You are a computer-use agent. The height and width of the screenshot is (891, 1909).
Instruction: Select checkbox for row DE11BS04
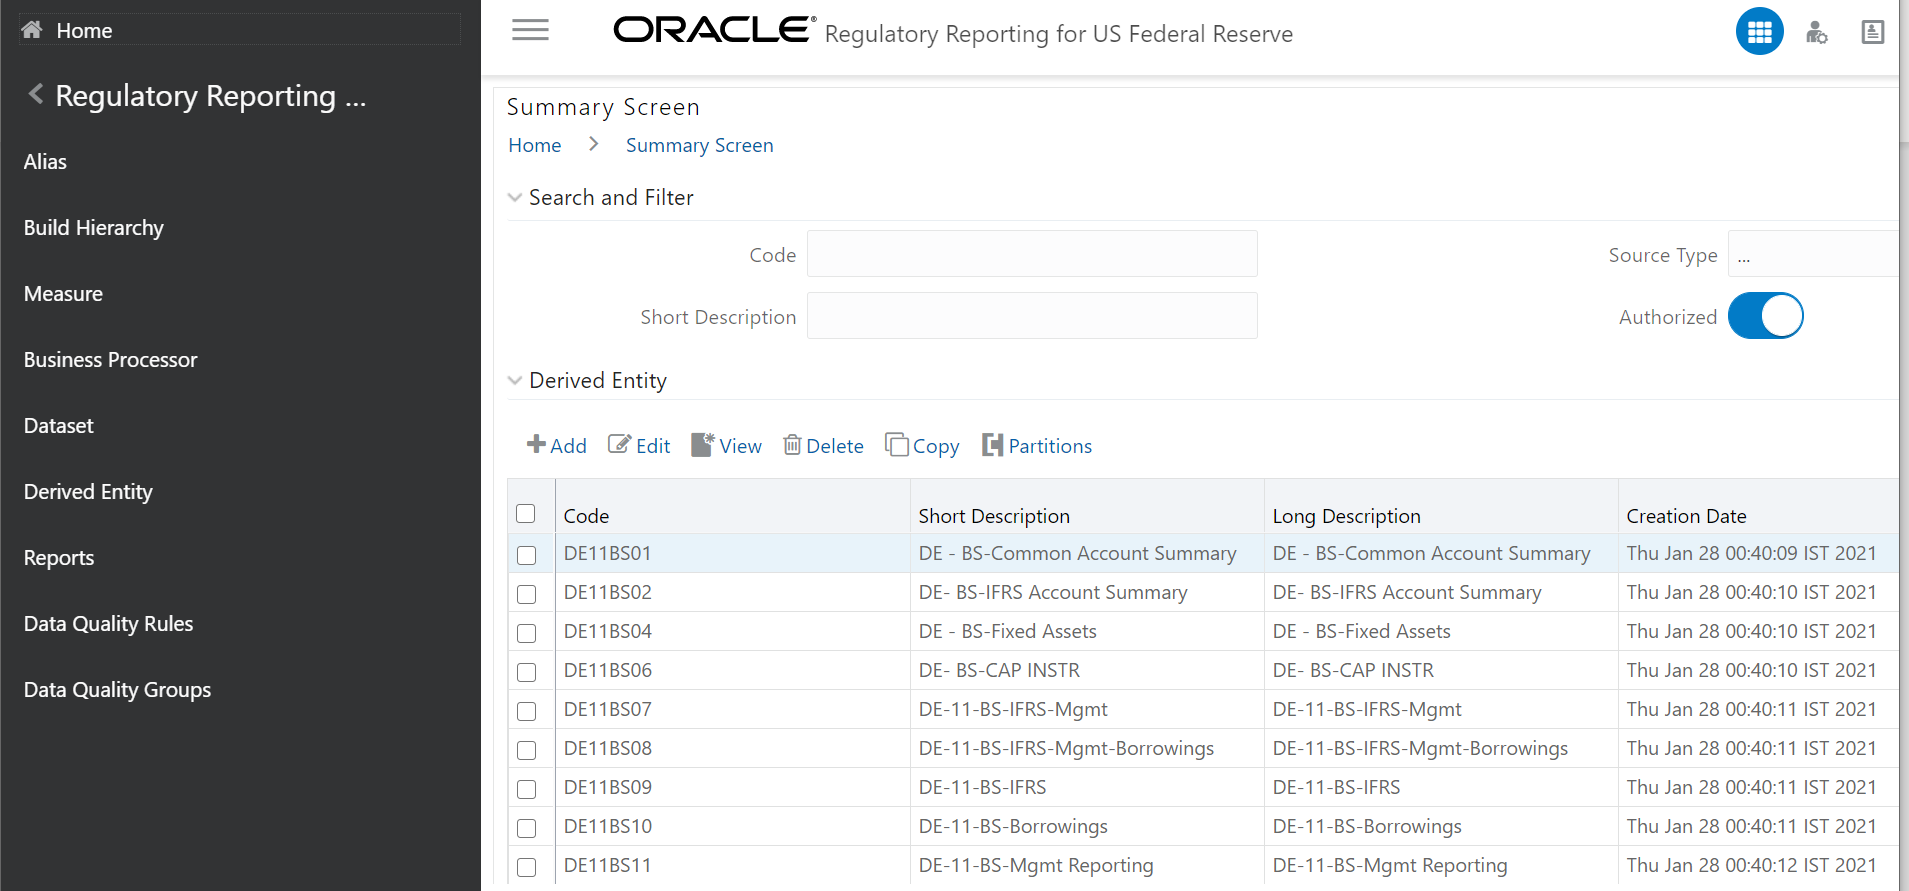pyautogui.click(x=527, y=633)
